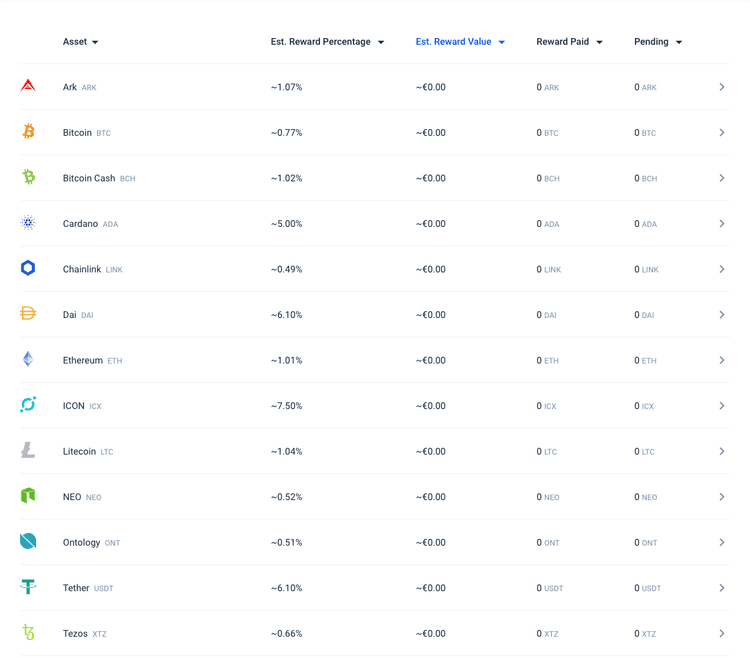Screen dimensions: 750x658
Task: Select the Ethereum ETH asset name
Action: pos(92,360)
